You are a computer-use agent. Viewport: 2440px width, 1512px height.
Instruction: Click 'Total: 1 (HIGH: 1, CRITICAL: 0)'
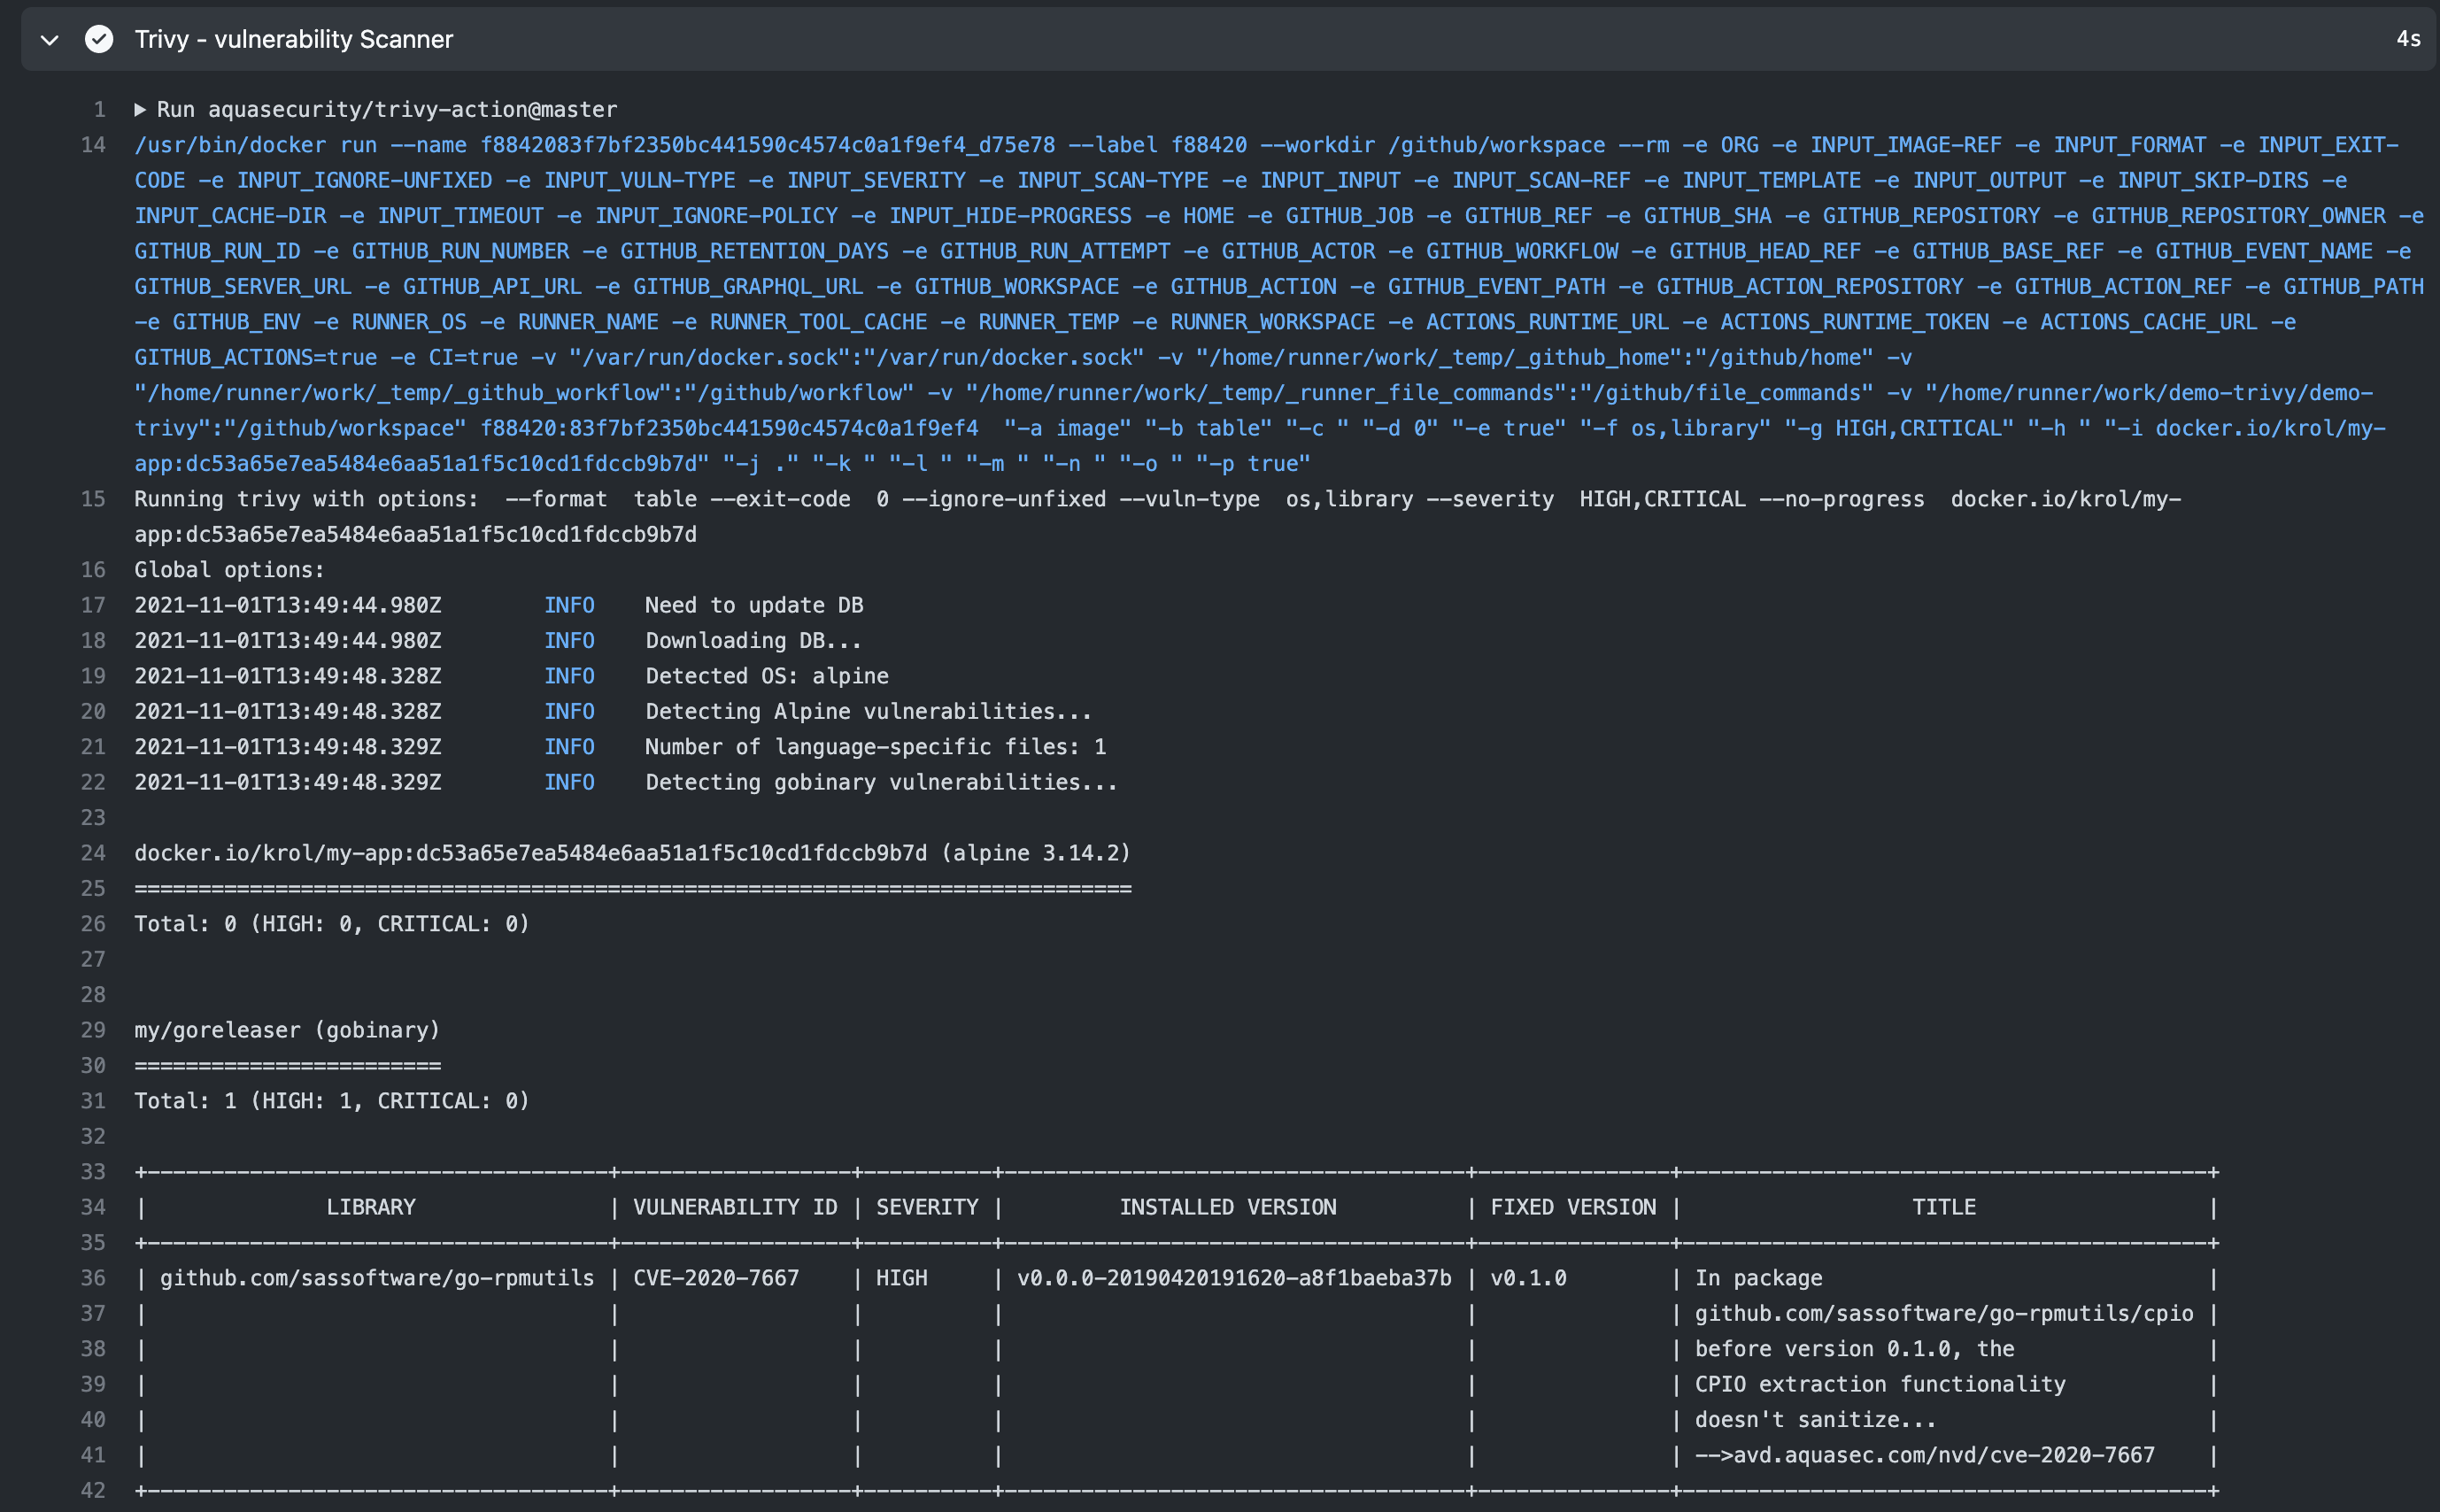tap(332, 1101)
